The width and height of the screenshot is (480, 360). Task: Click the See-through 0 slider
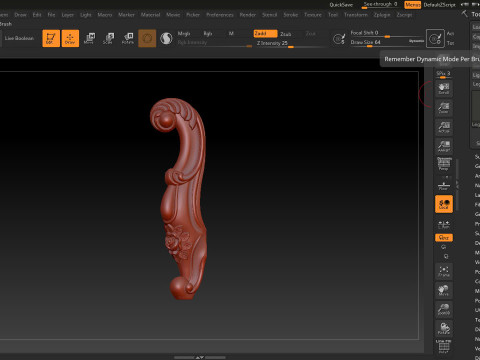click(380, 5)
